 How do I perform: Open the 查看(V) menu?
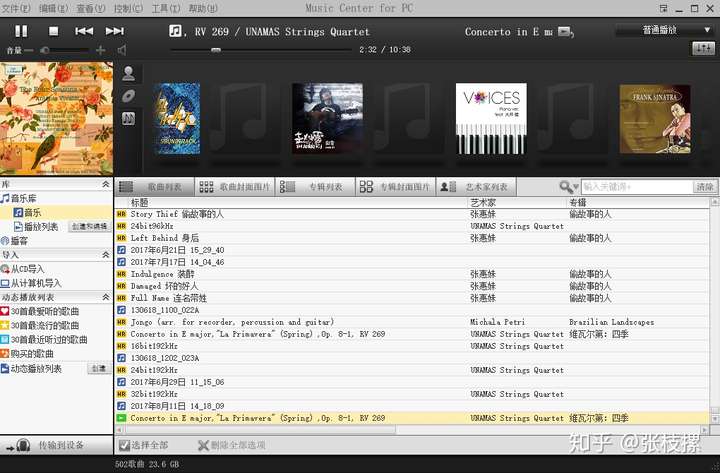coord(91,8)
